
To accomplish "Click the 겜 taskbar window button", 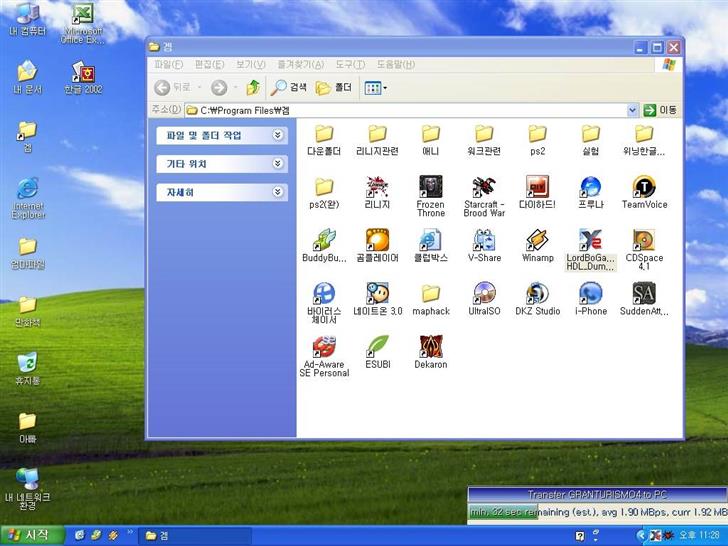I will 197,536.
